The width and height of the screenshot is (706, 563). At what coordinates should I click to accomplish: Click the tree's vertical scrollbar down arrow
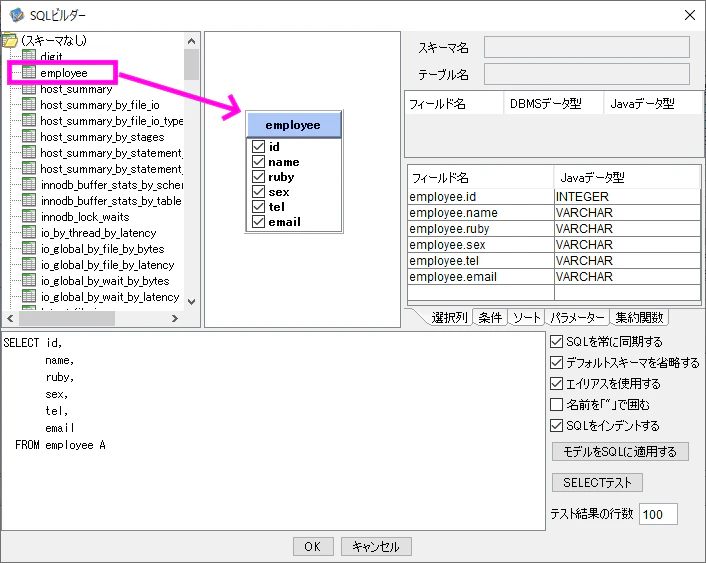pyautogui.click(x=191, y=302)
